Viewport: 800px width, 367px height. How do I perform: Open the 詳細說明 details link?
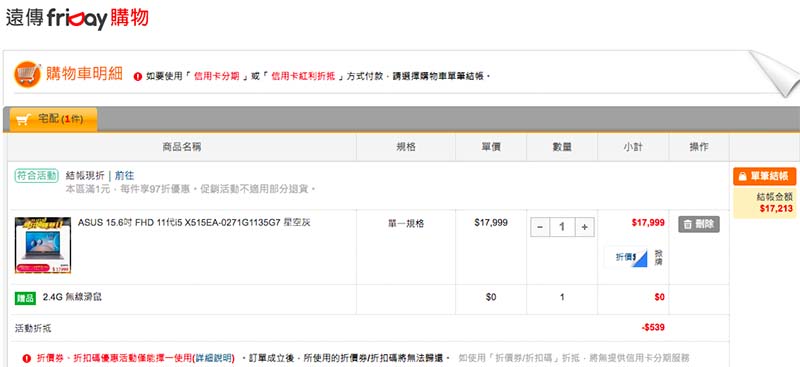(213, 358)
